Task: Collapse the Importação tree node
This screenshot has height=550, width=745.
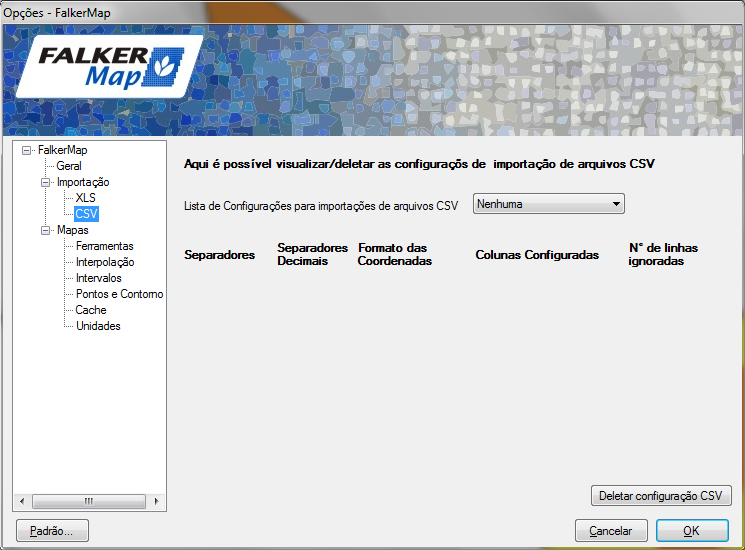Action: tap(46, 182)
